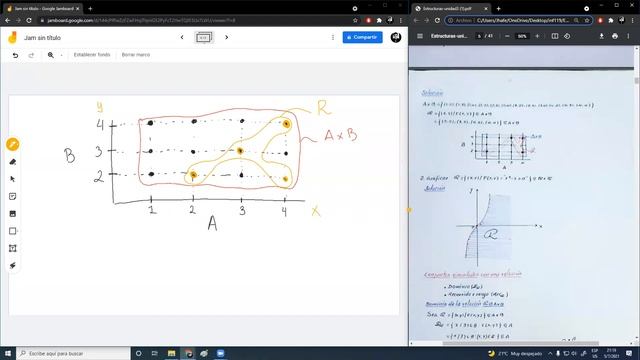Click PDF horizontal scrollbar
640x360 pixels.
(x=520, y=343)
